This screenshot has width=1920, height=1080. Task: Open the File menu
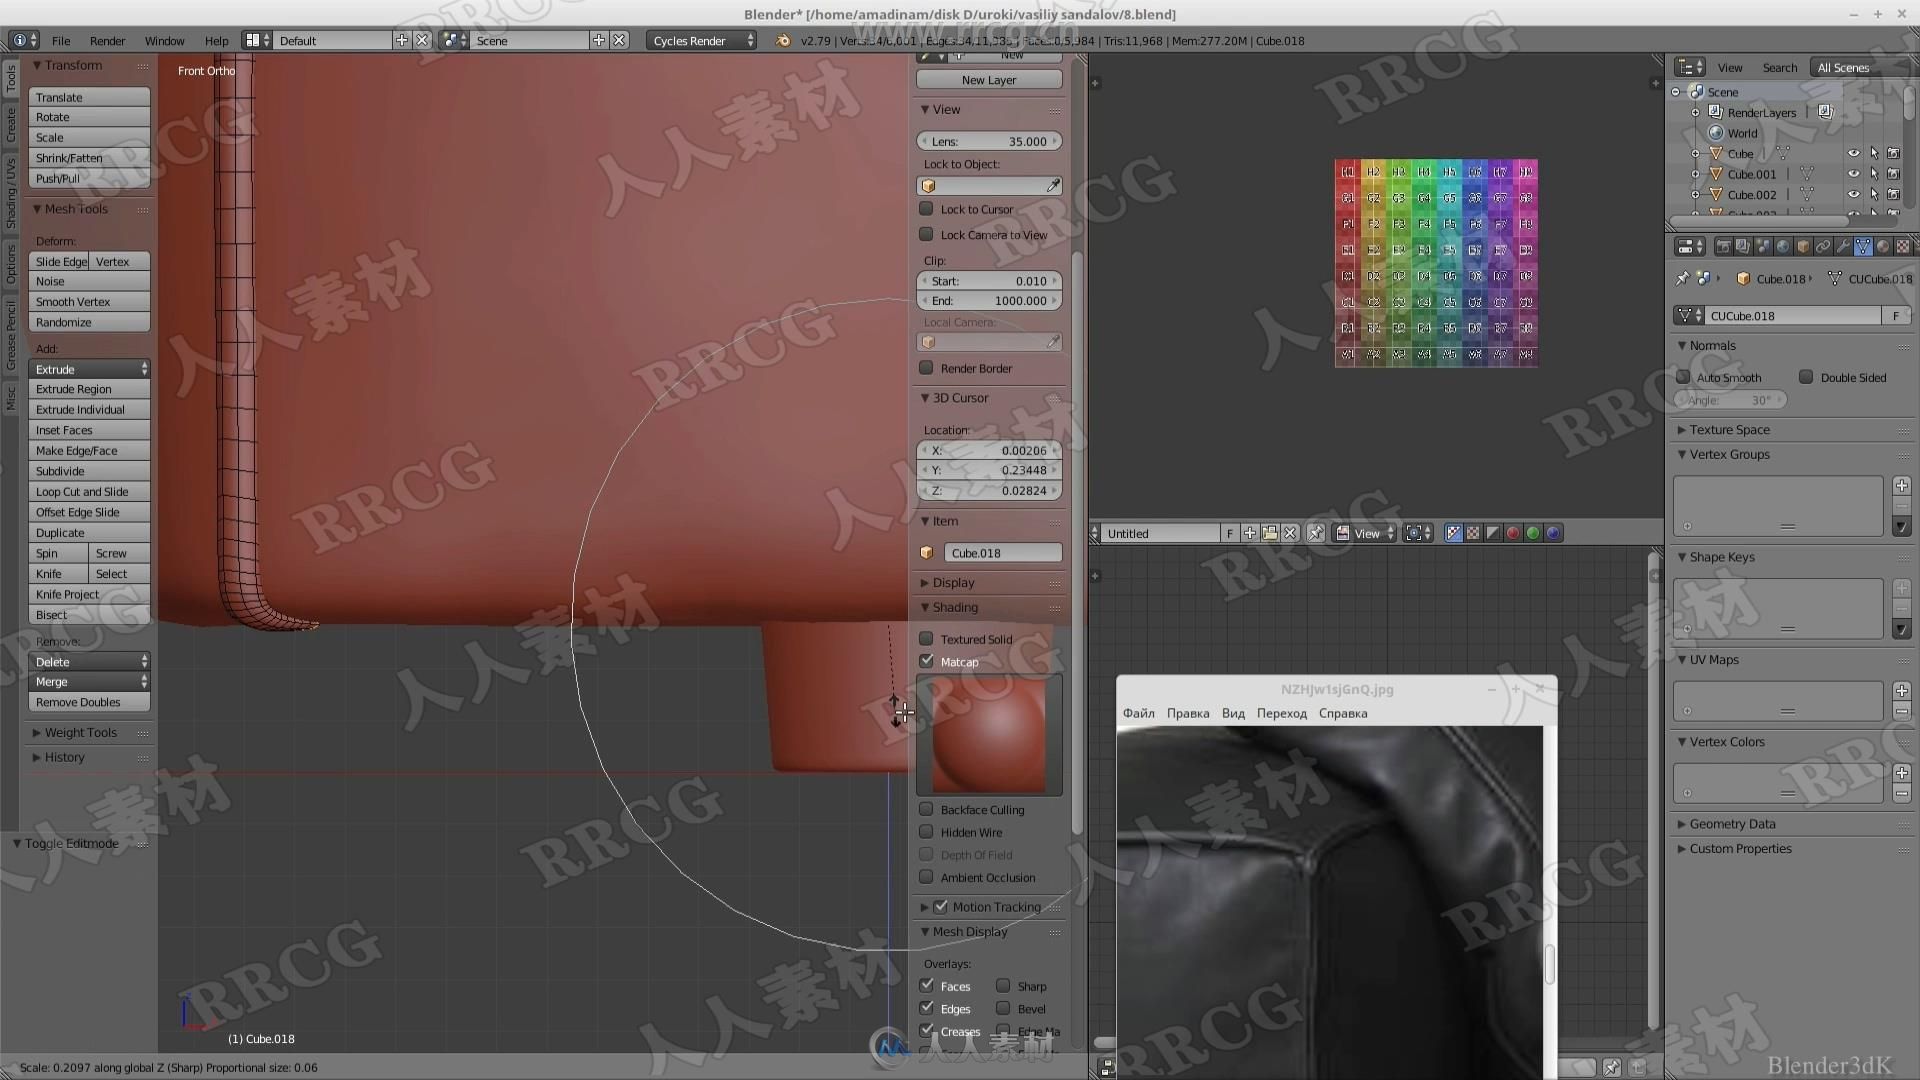[x=61, y=41]
